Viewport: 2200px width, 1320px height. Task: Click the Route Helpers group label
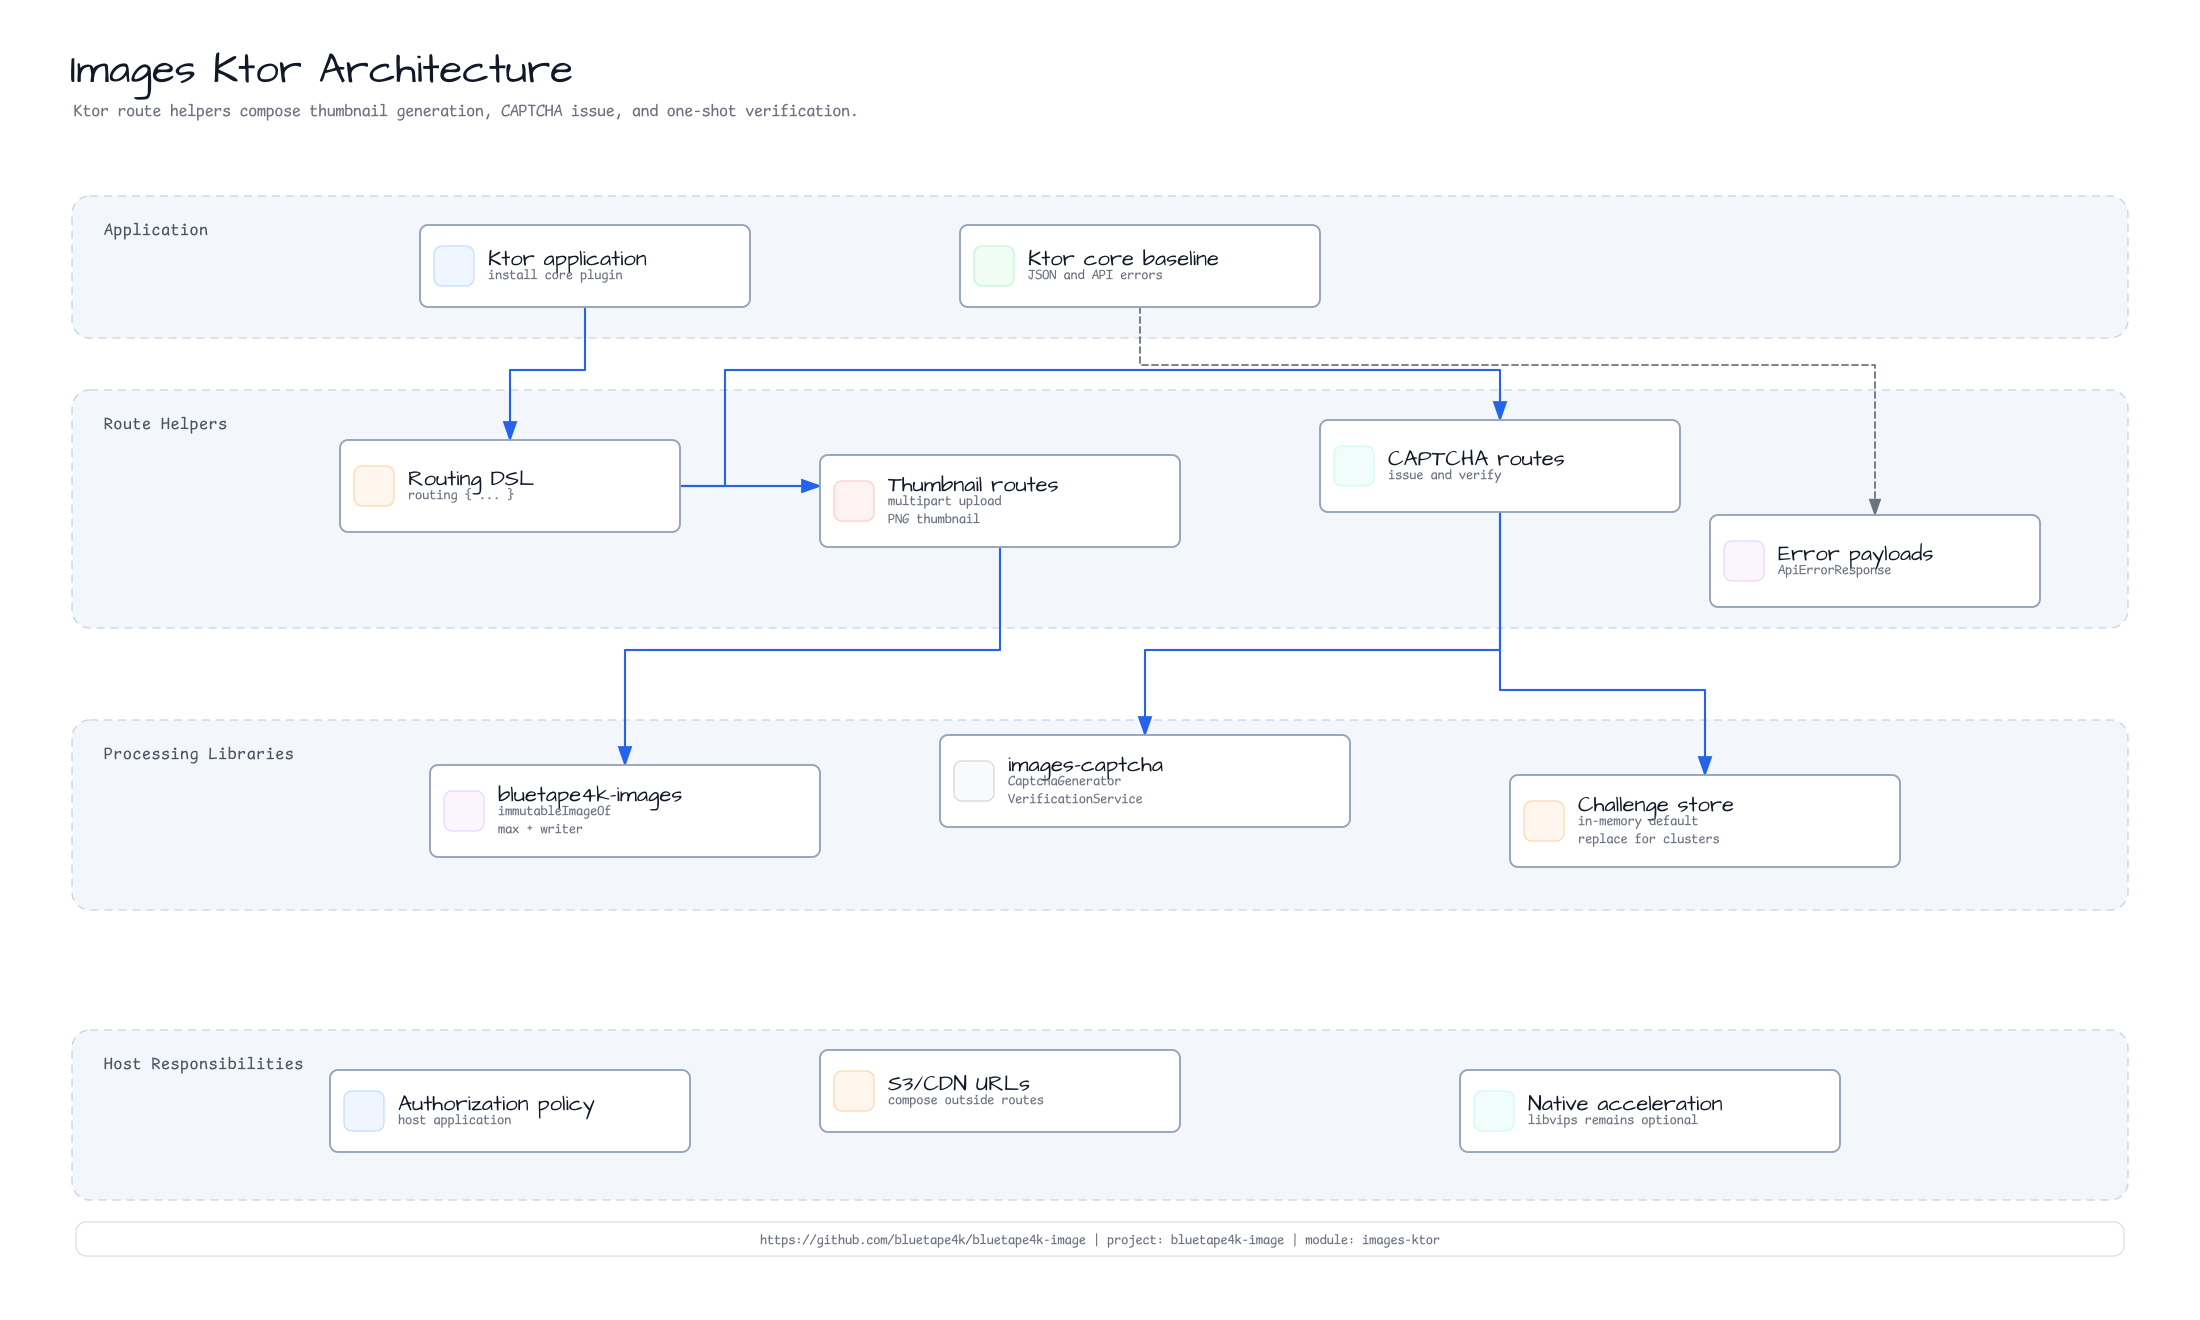coord(165,424)
